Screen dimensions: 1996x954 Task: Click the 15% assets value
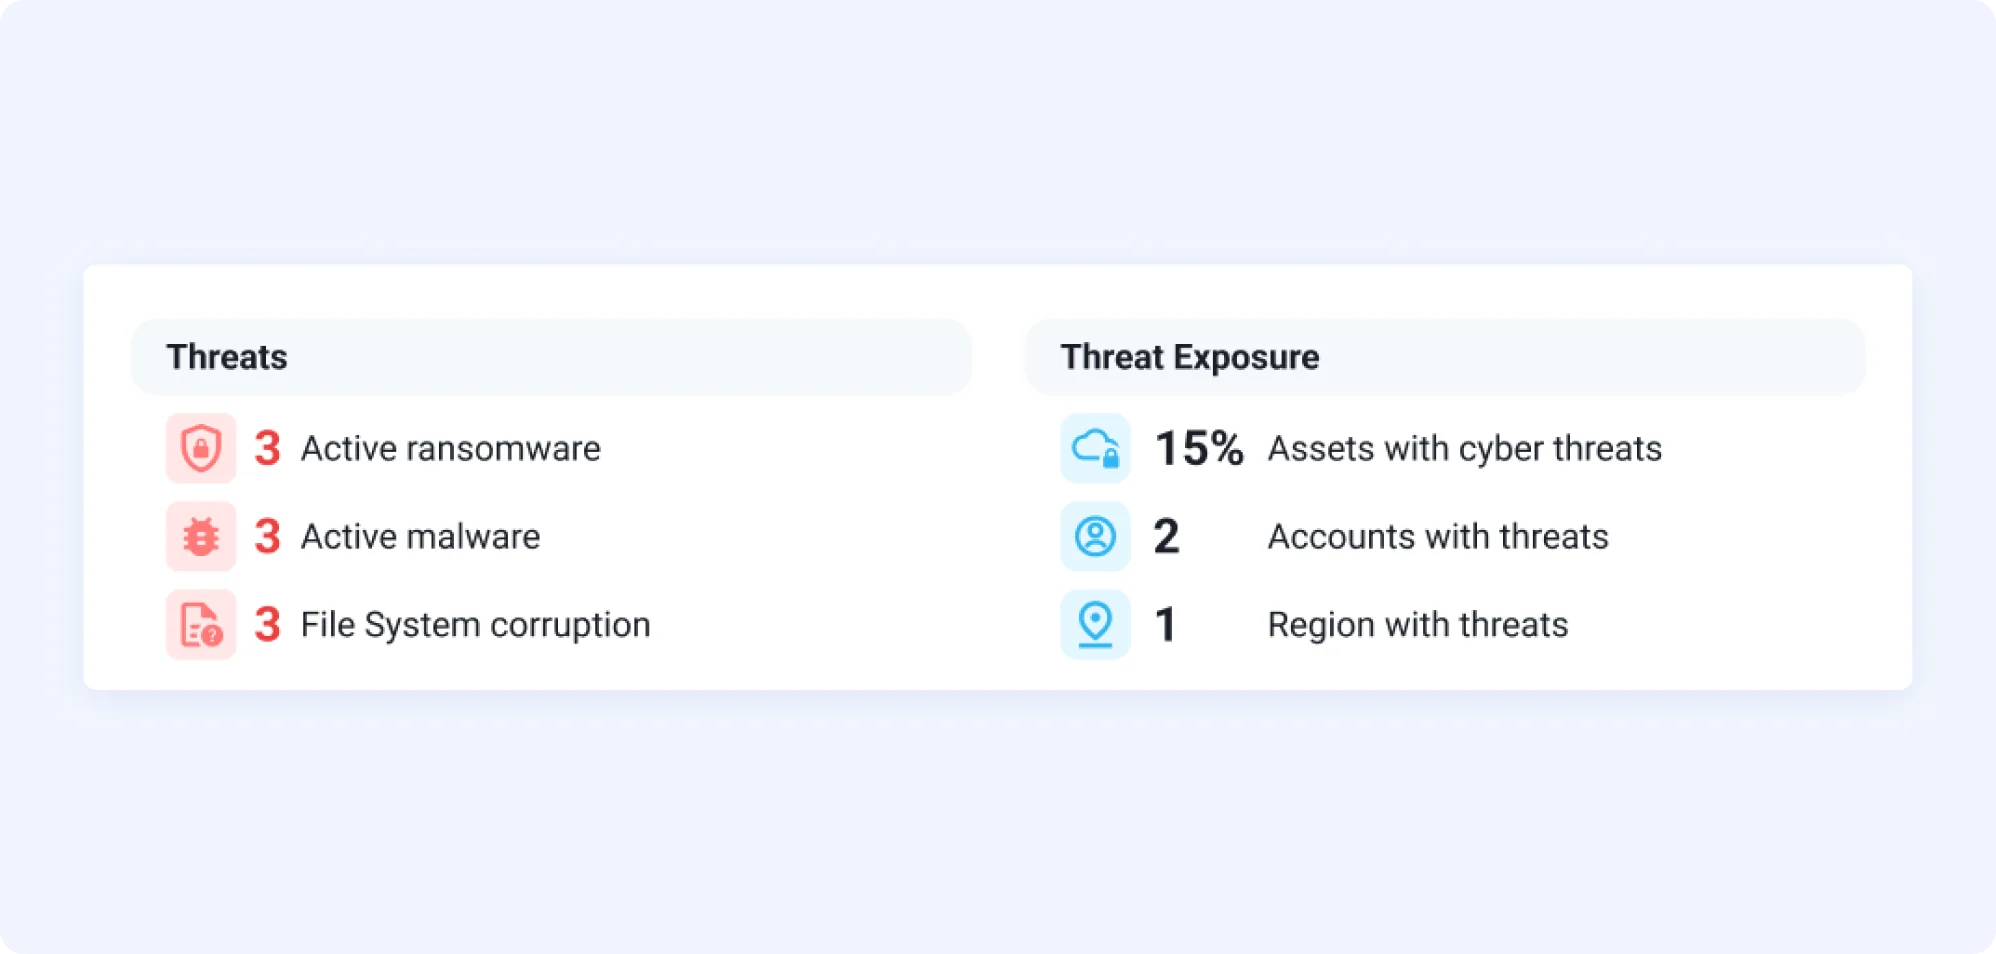(1199, 448)
